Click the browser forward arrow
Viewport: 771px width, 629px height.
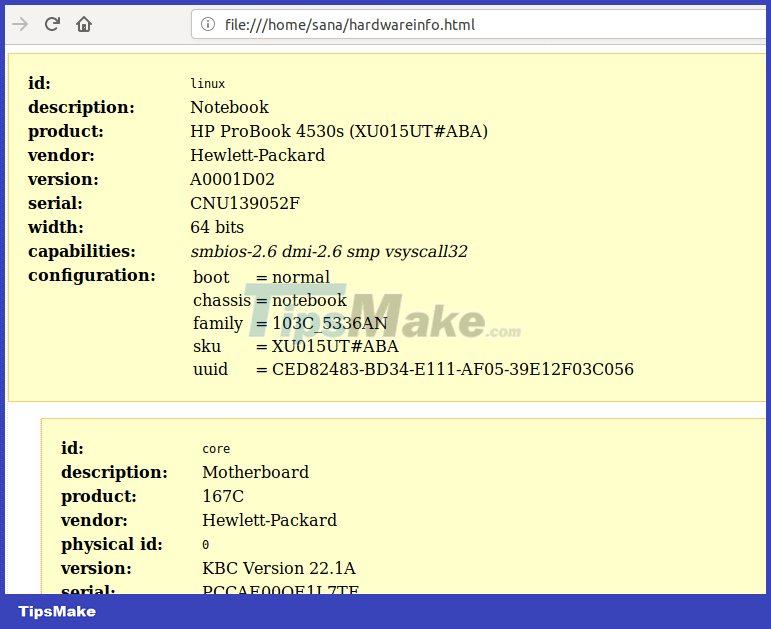coord(20,24)
